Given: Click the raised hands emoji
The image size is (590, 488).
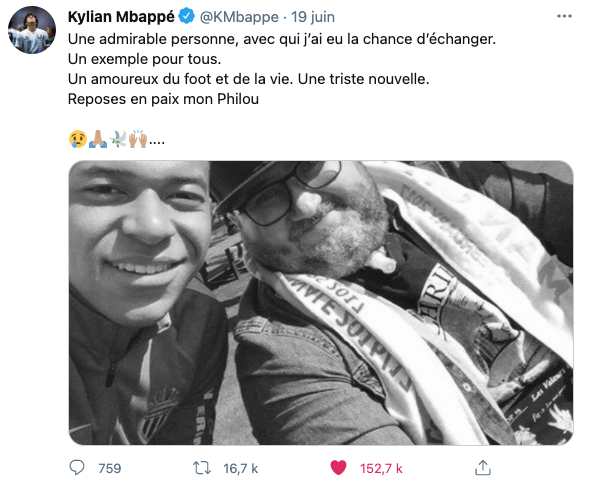Looking at the screenshot, I should 138,139.
